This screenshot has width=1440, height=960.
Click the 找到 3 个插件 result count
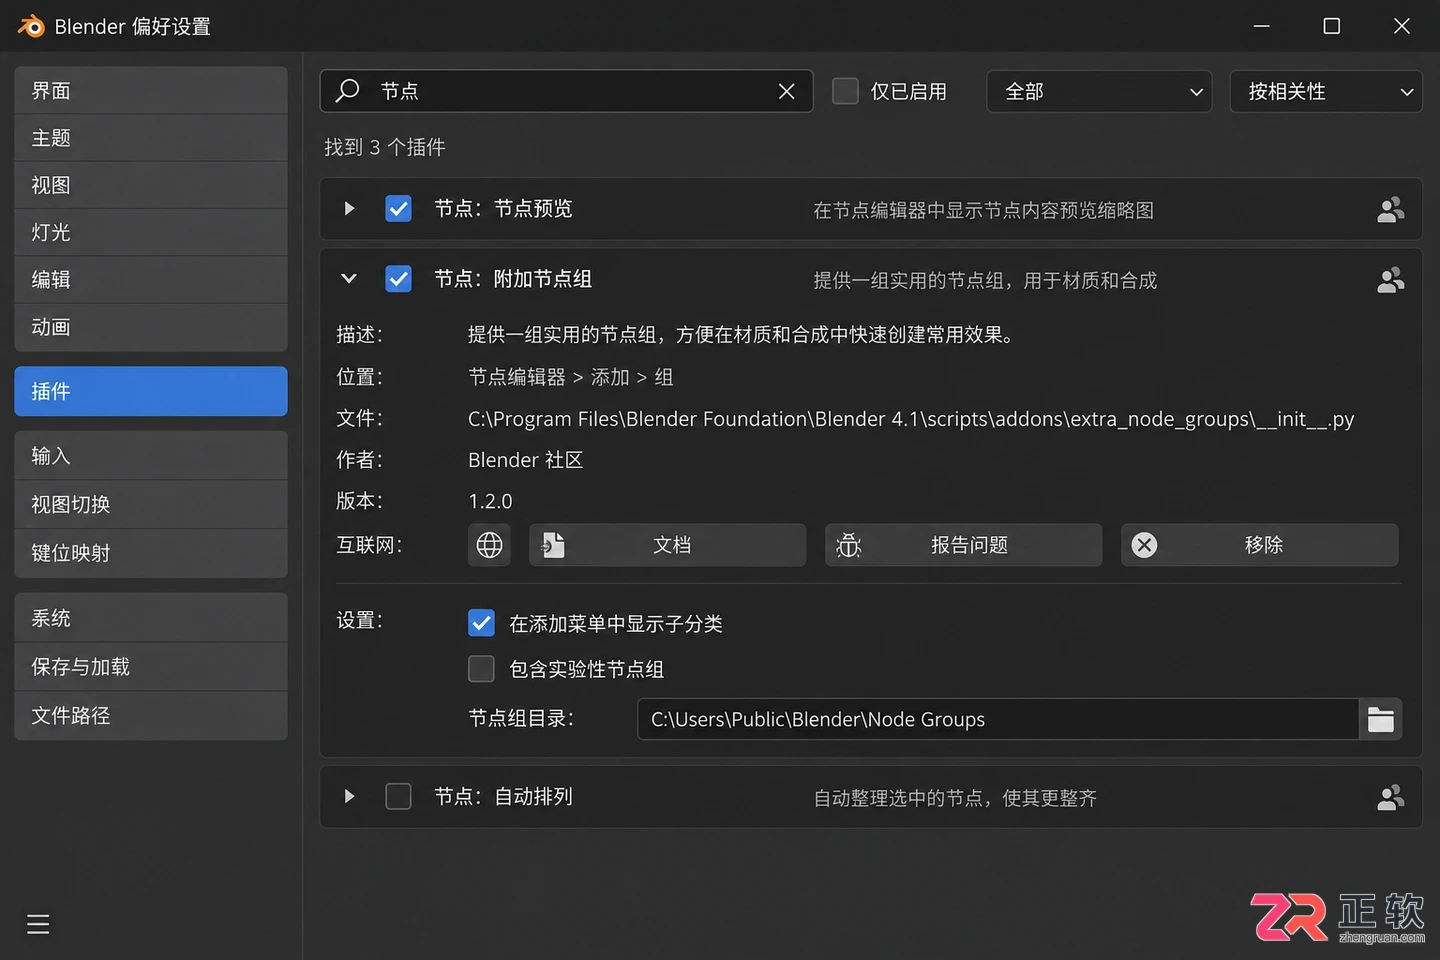coord(385,147)
